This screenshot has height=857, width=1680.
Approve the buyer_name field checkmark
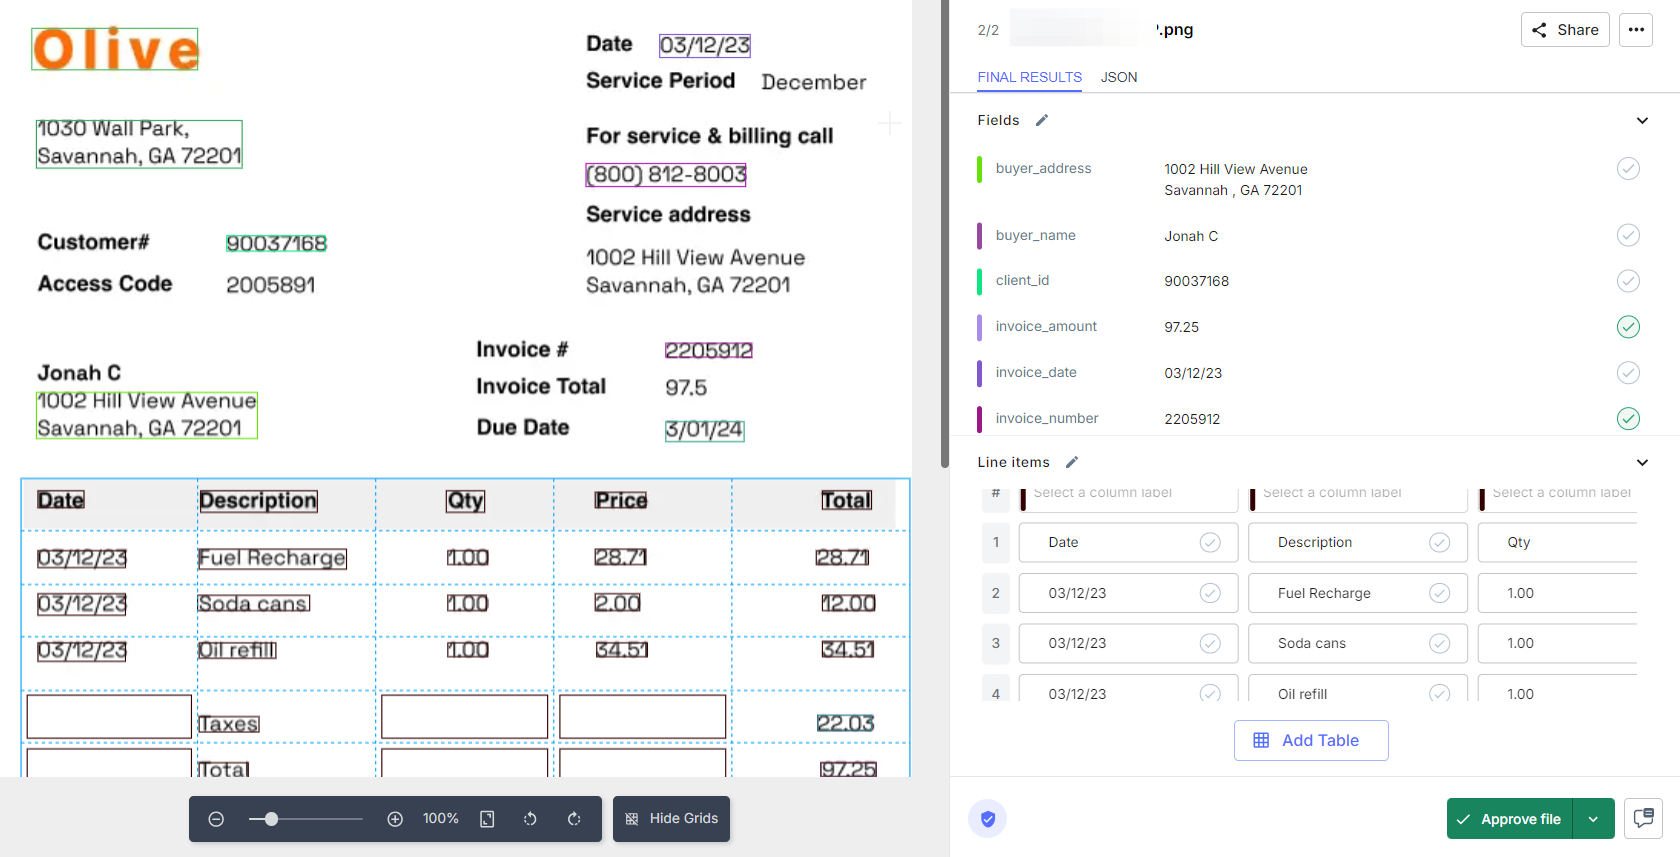point(1628,235)
